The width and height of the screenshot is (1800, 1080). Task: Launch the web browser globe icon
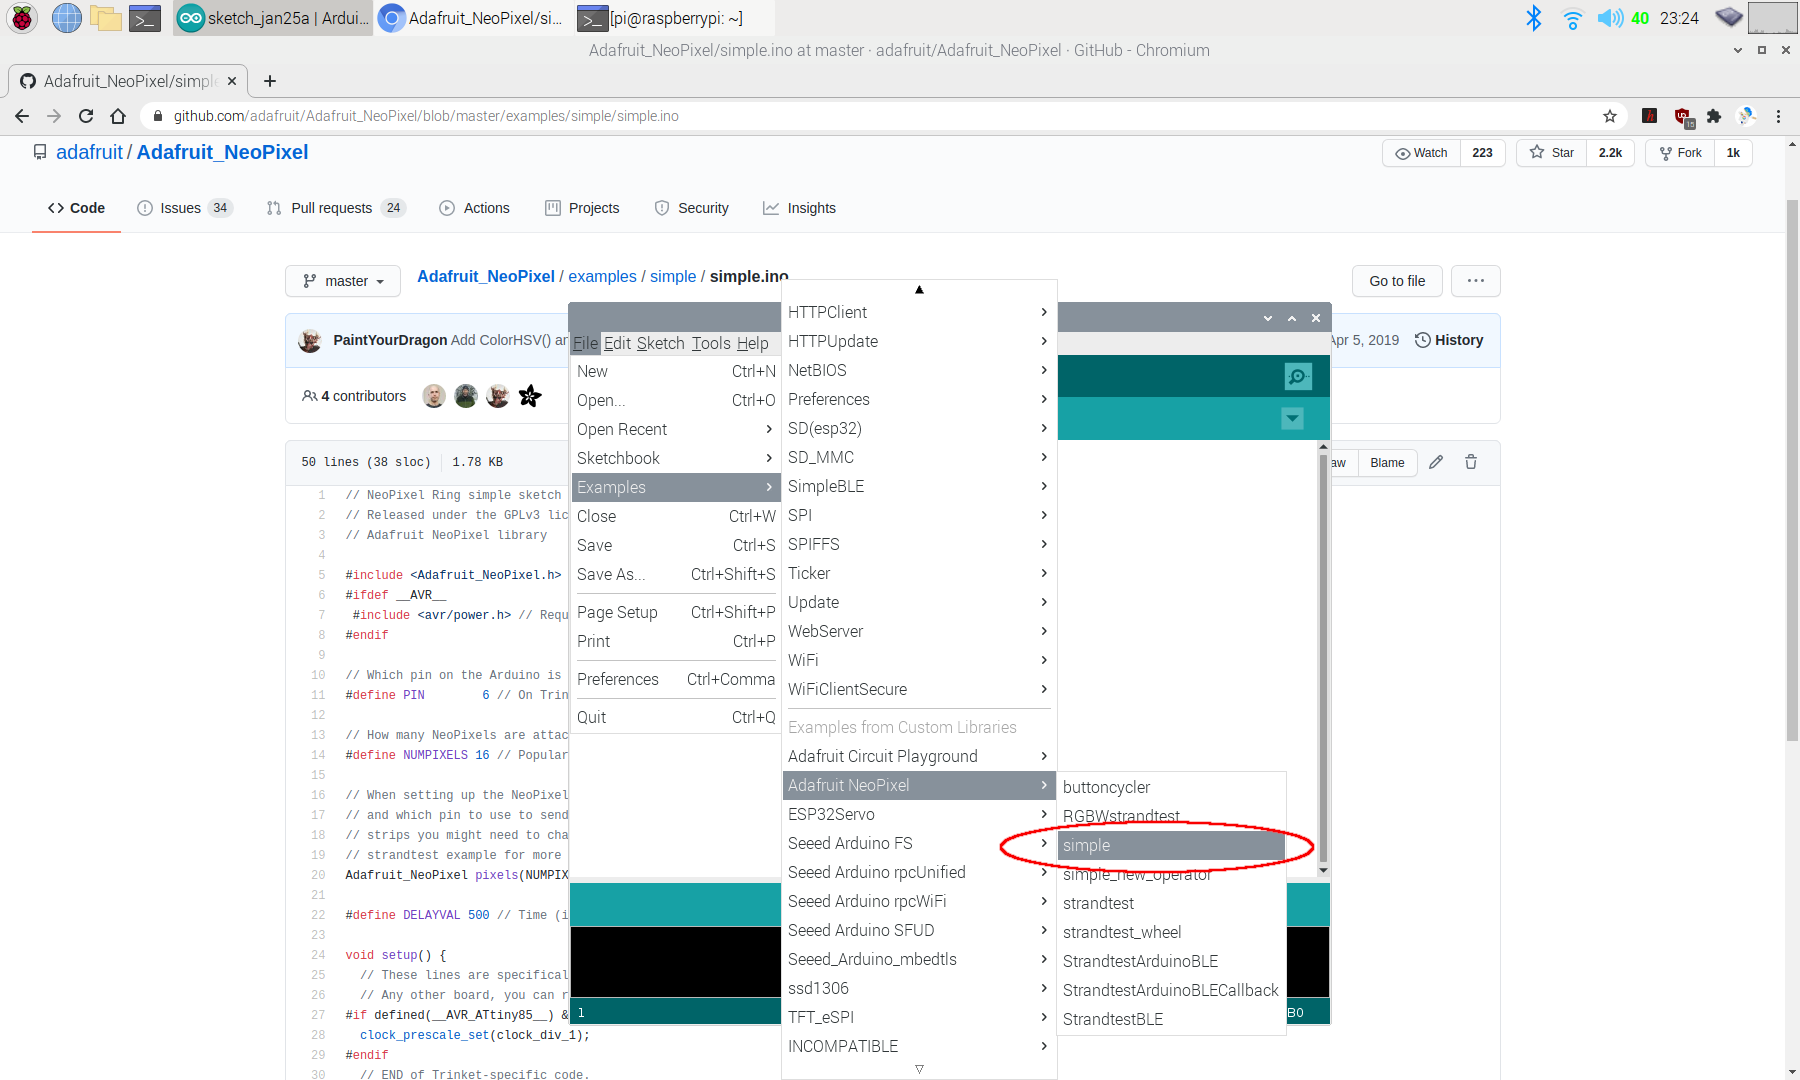[x=66, y=18]
